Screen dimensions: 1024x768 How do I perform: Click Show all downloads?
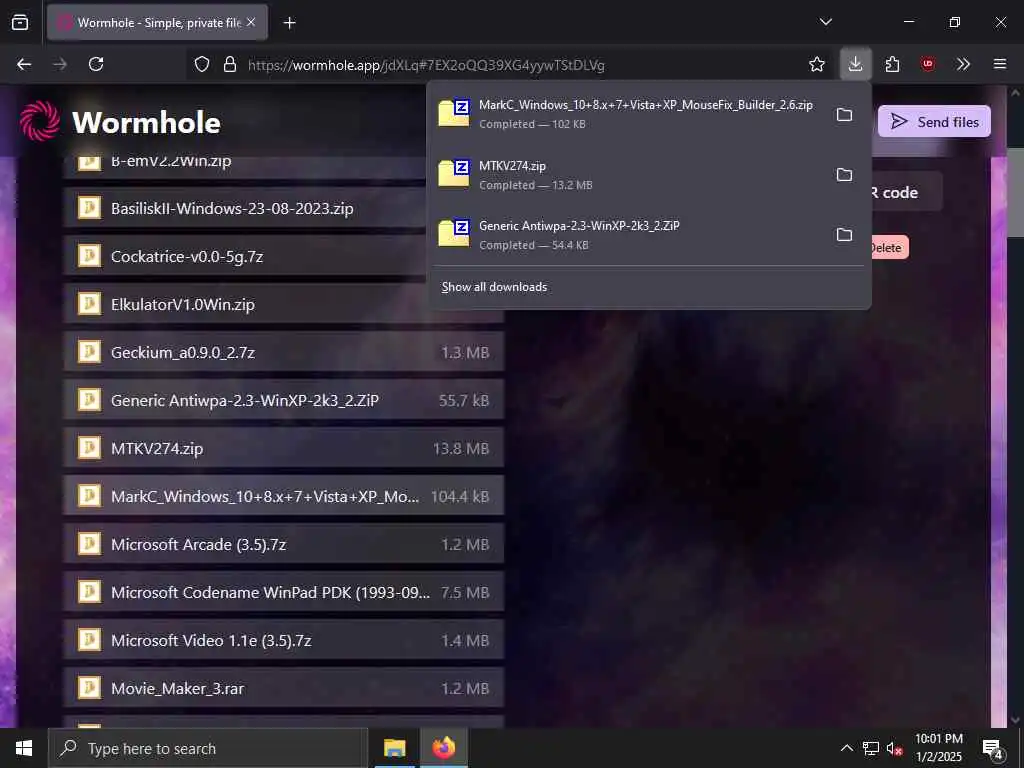pos(494,287)
